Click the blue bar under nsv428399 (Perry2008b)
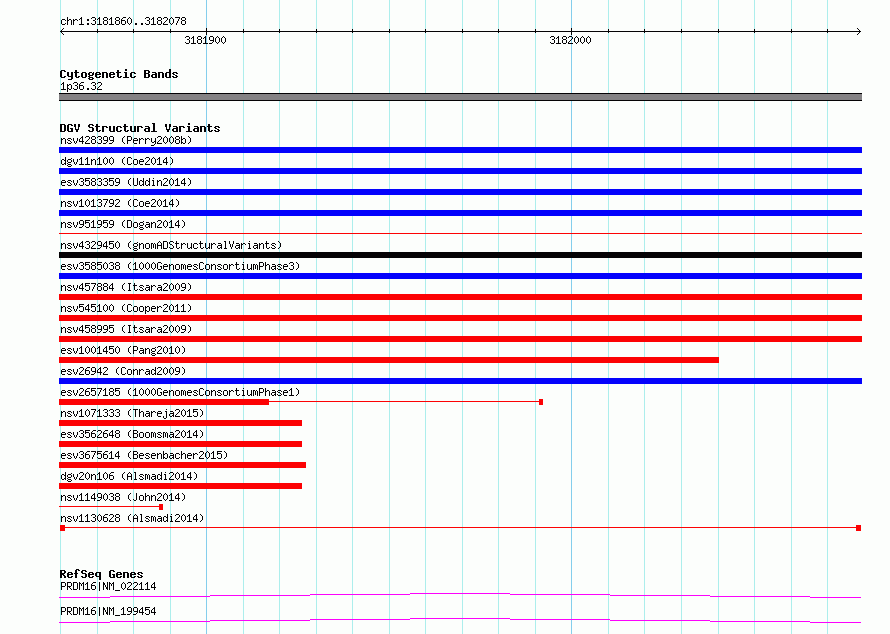Viewport: 890px width, 634px height. tap(460, 150)
